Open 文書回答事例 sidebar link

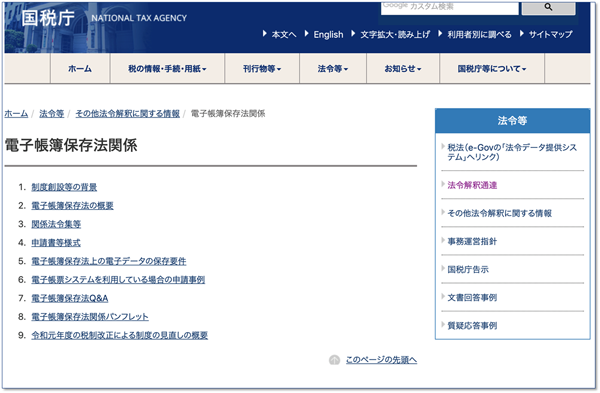coord(472,297)
